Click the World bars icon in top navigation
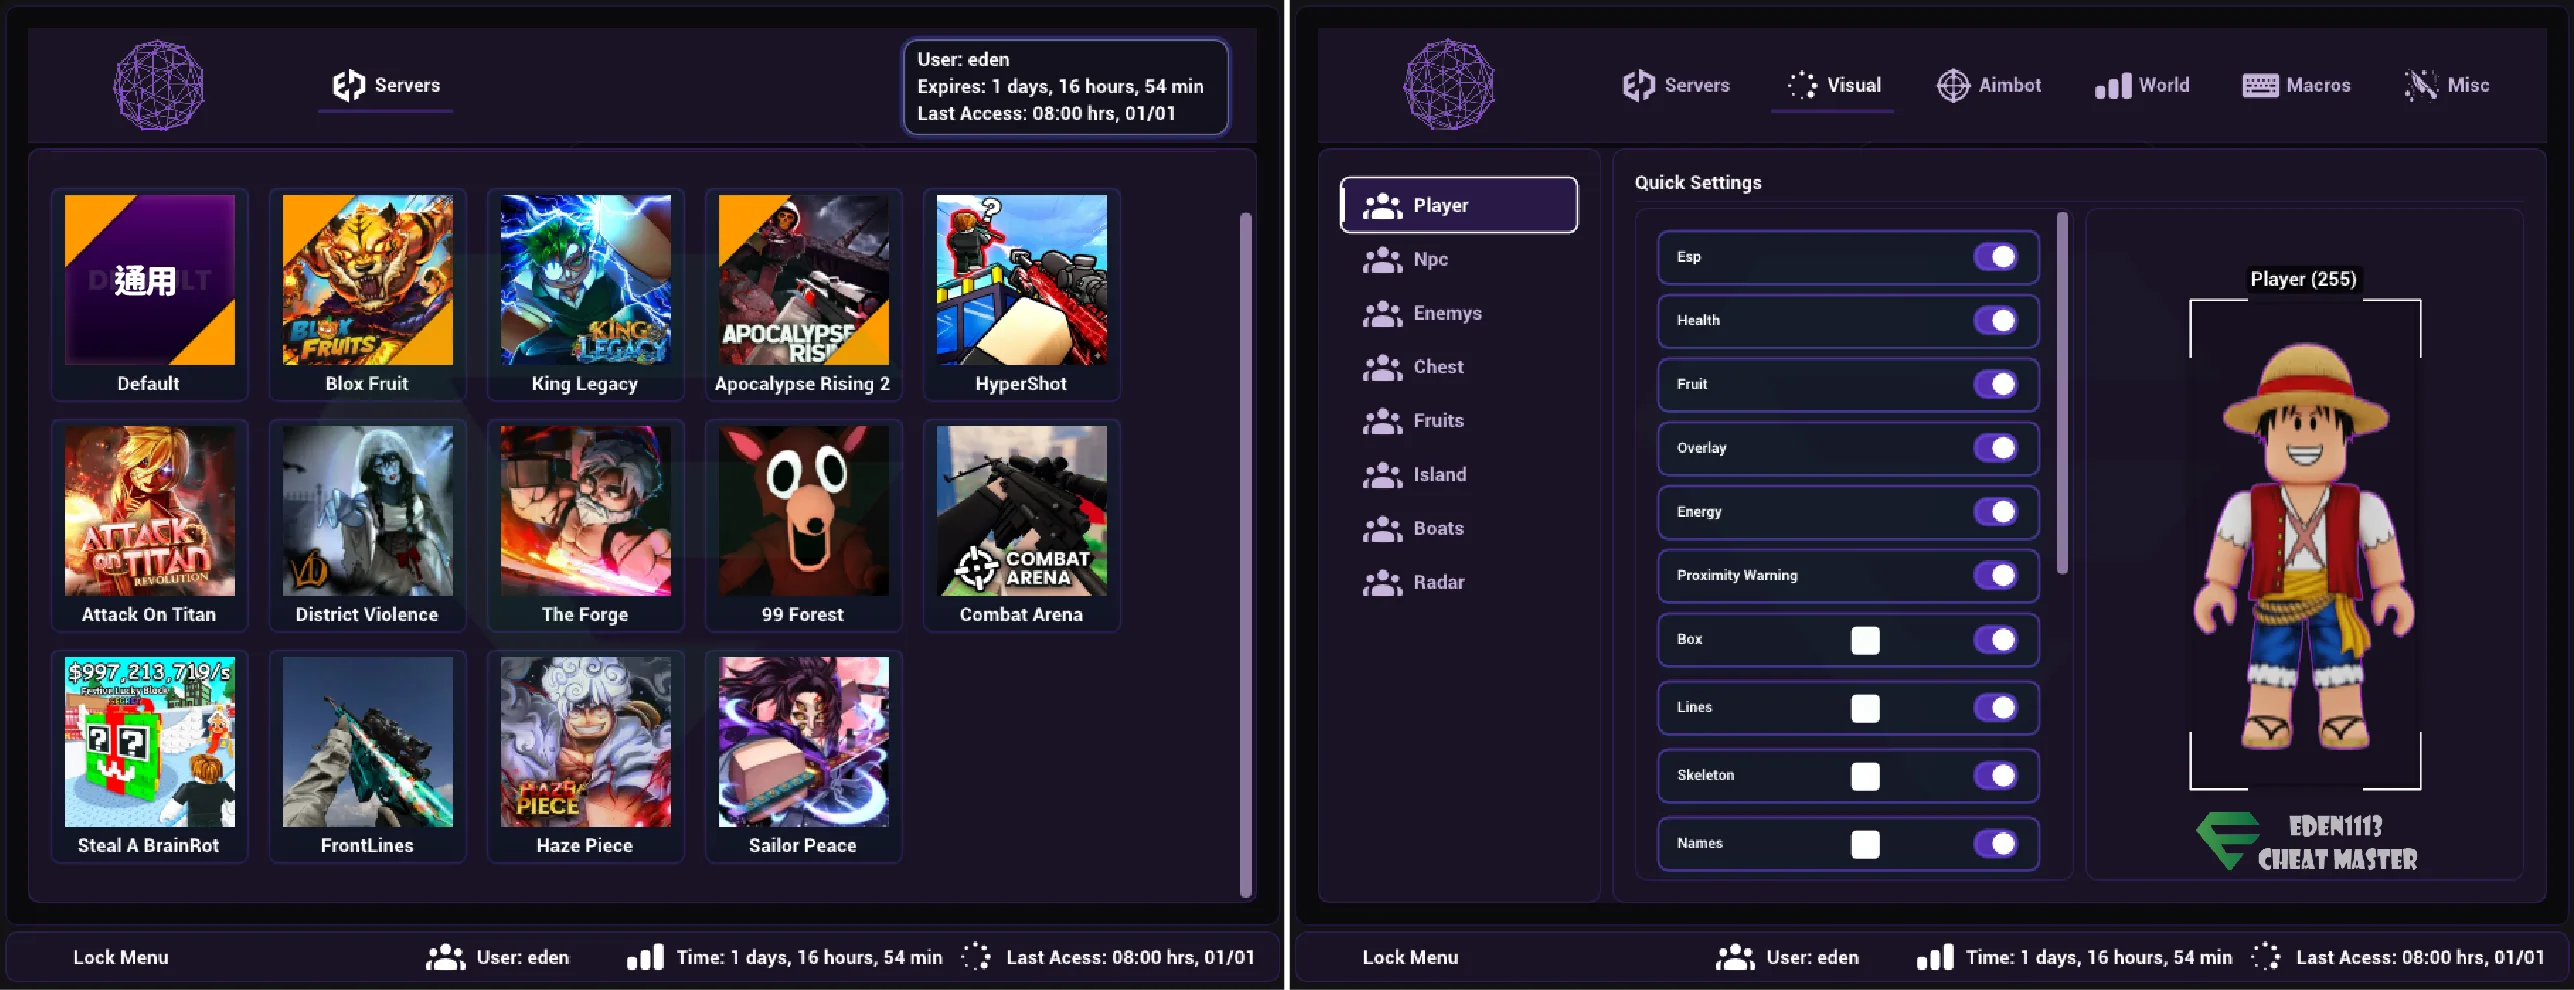 2112,86
